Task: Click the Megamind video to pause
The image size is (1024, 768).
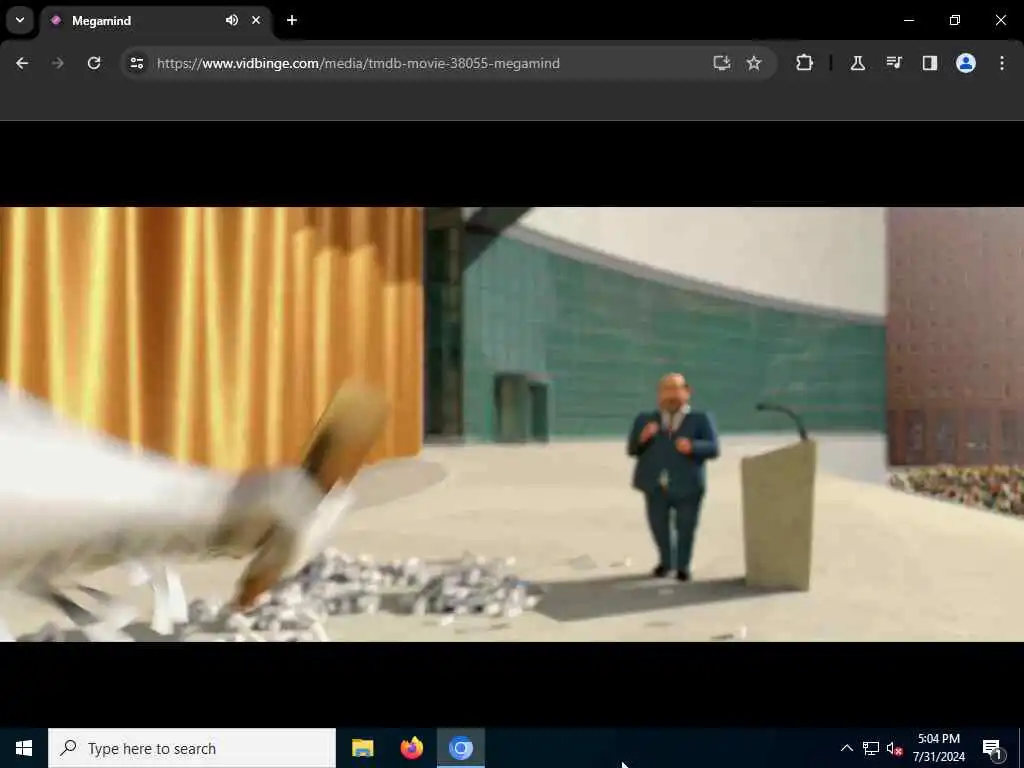Action: 512,424
